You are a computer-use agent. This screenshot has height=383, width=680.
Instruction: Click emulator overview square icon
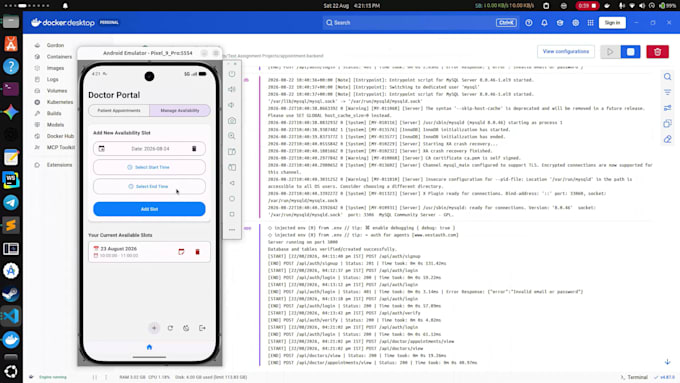click(x=232, y=214)
